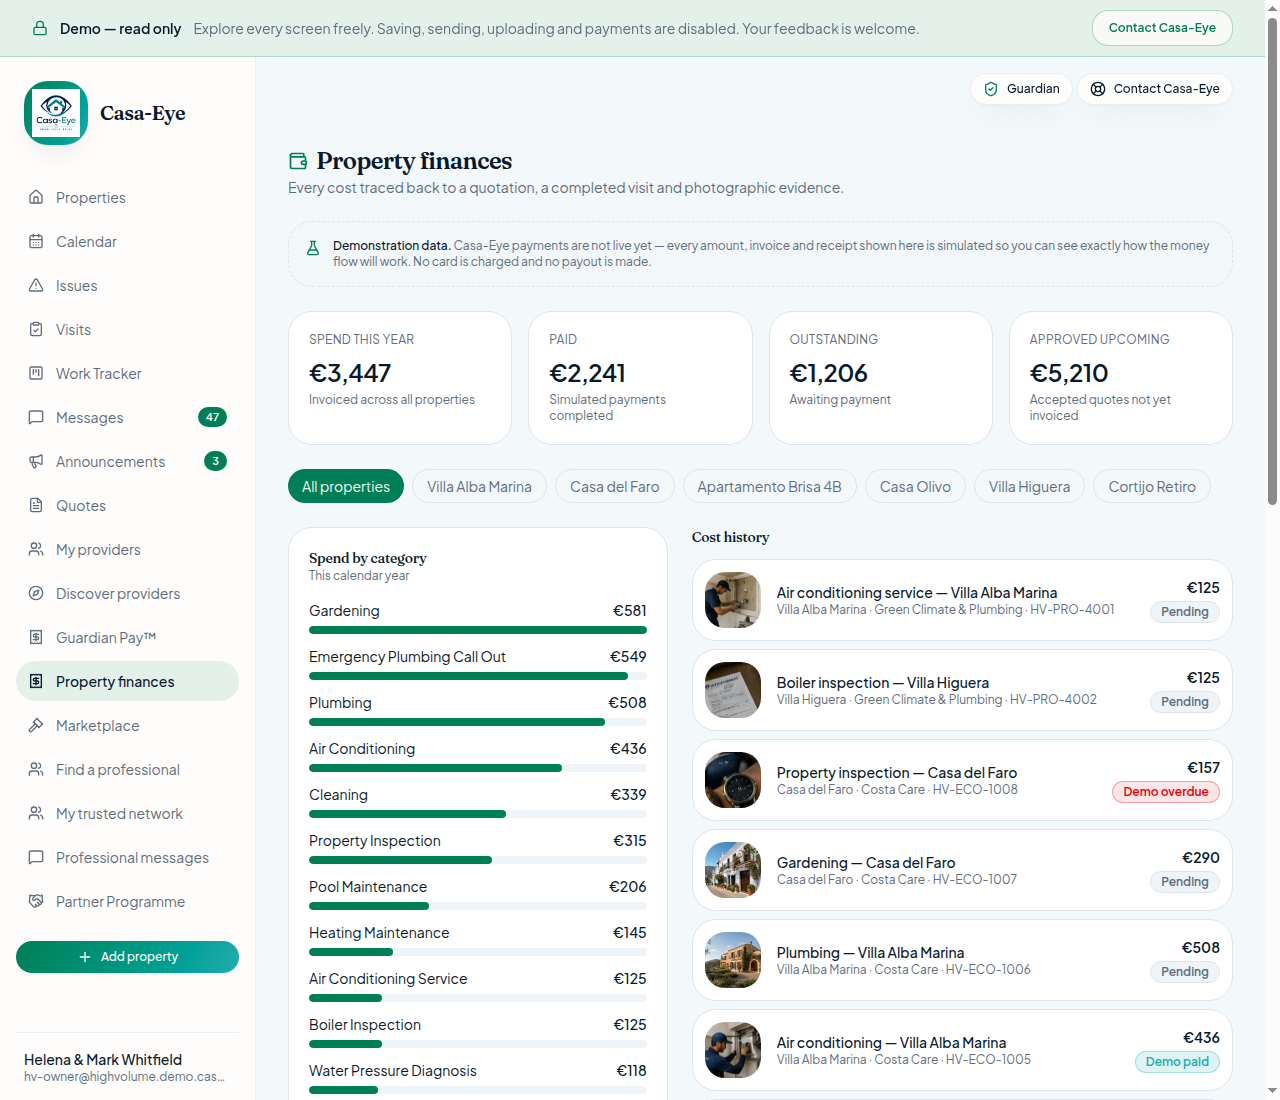Open the Discover providers compass icon
The image size is (1280, 1100).
tap(36, 593)
